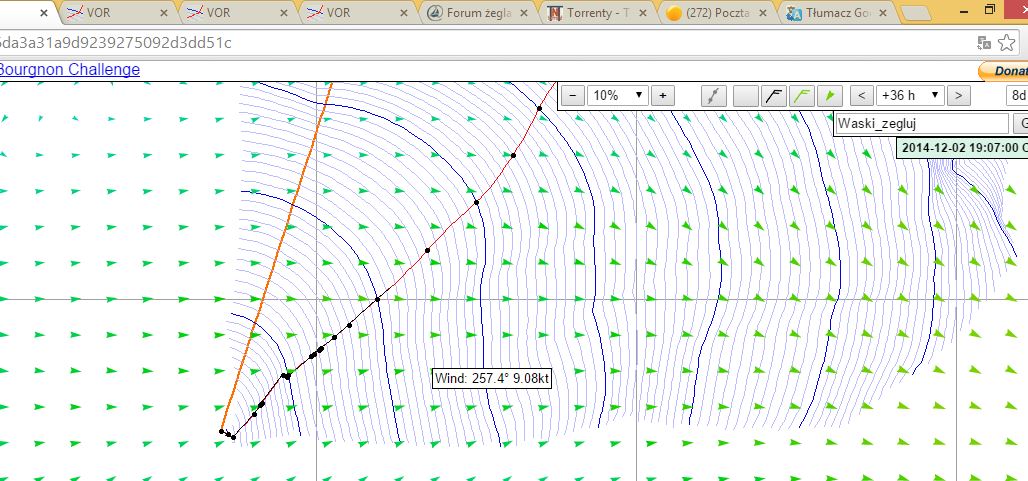The width and height of the screenshot is (1028, 481).
Task: Open the 10% zoom level dropdown
Action: click(x=618, y=96)
